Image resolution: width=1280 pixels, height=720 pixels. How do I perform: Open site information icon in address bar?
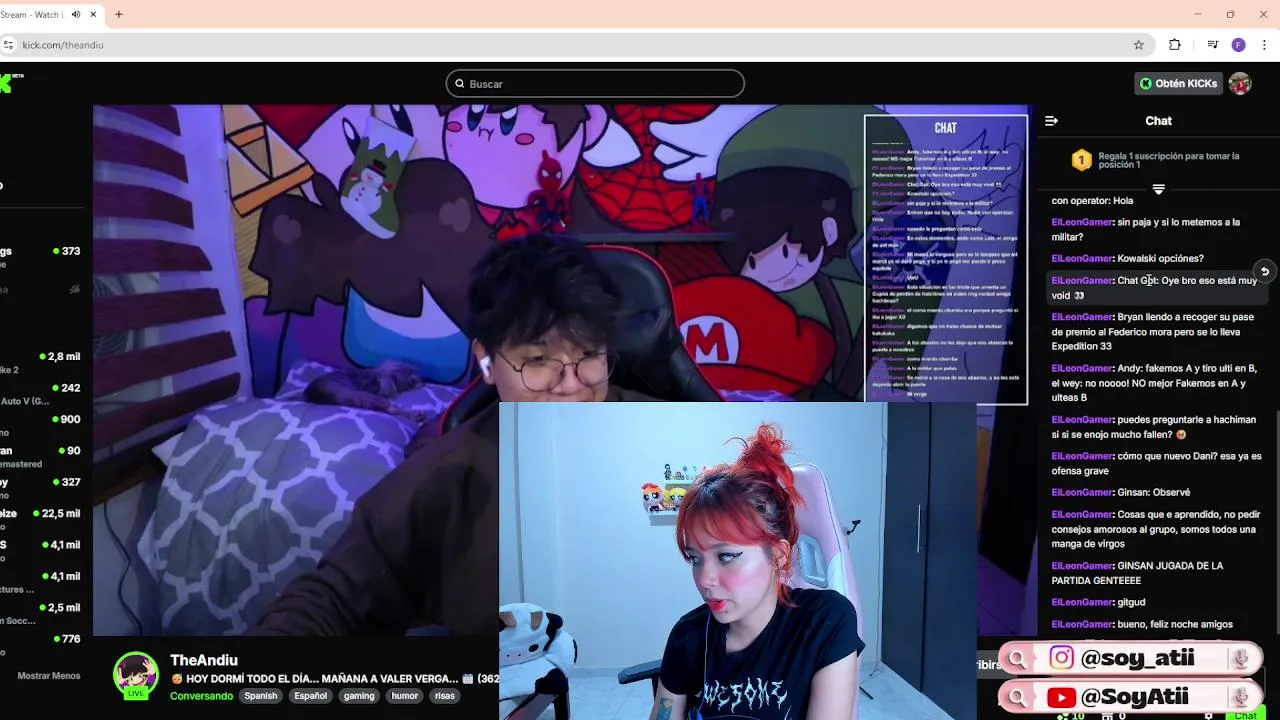click(8, 45)
